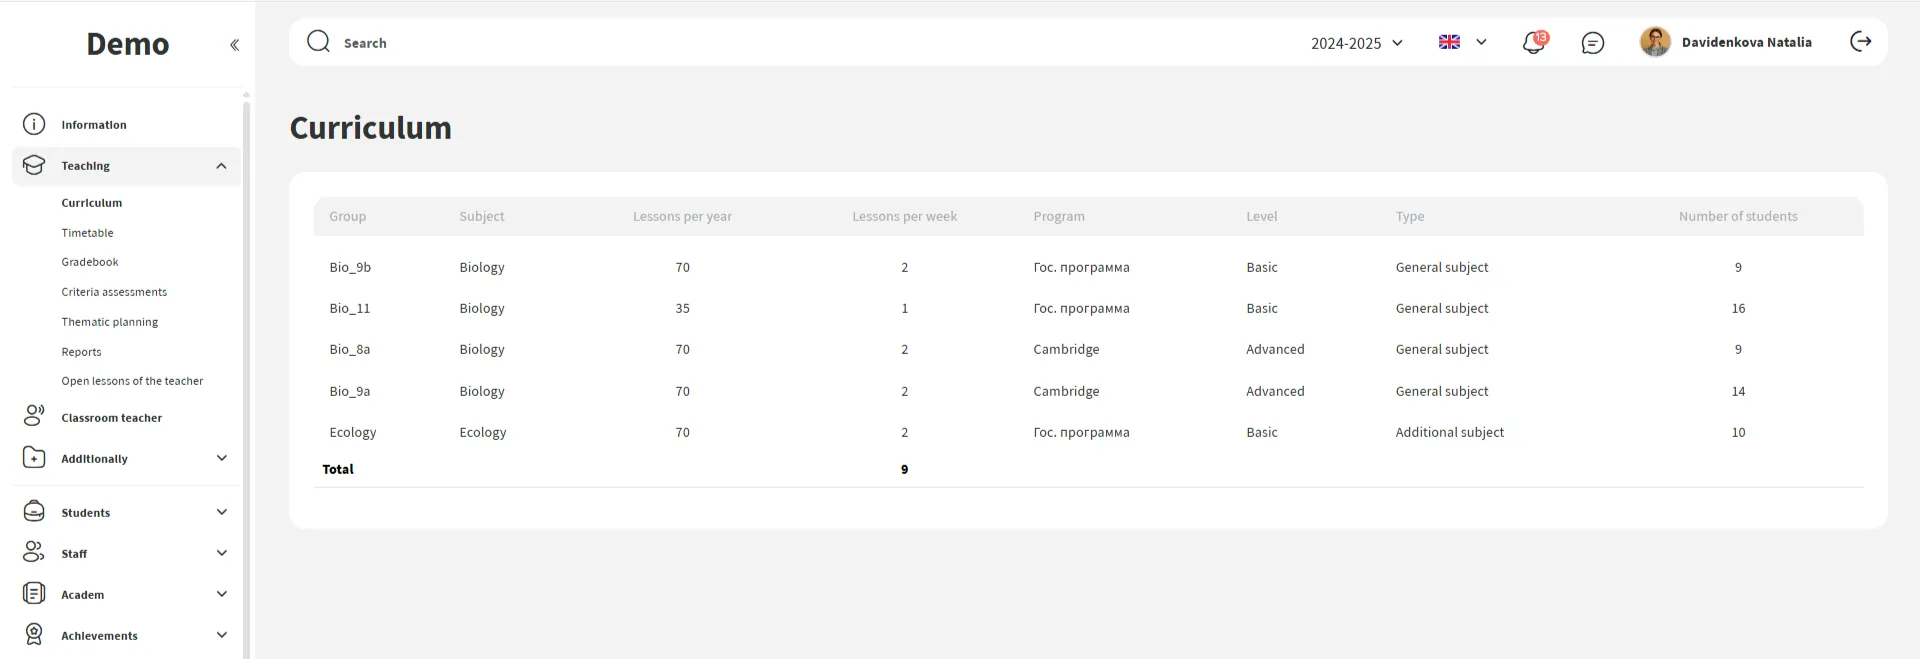Image resolution: width=1920 pixels, height=659 pixels.
Task: Click the search magnifier icon
Action: coord(318,42)
